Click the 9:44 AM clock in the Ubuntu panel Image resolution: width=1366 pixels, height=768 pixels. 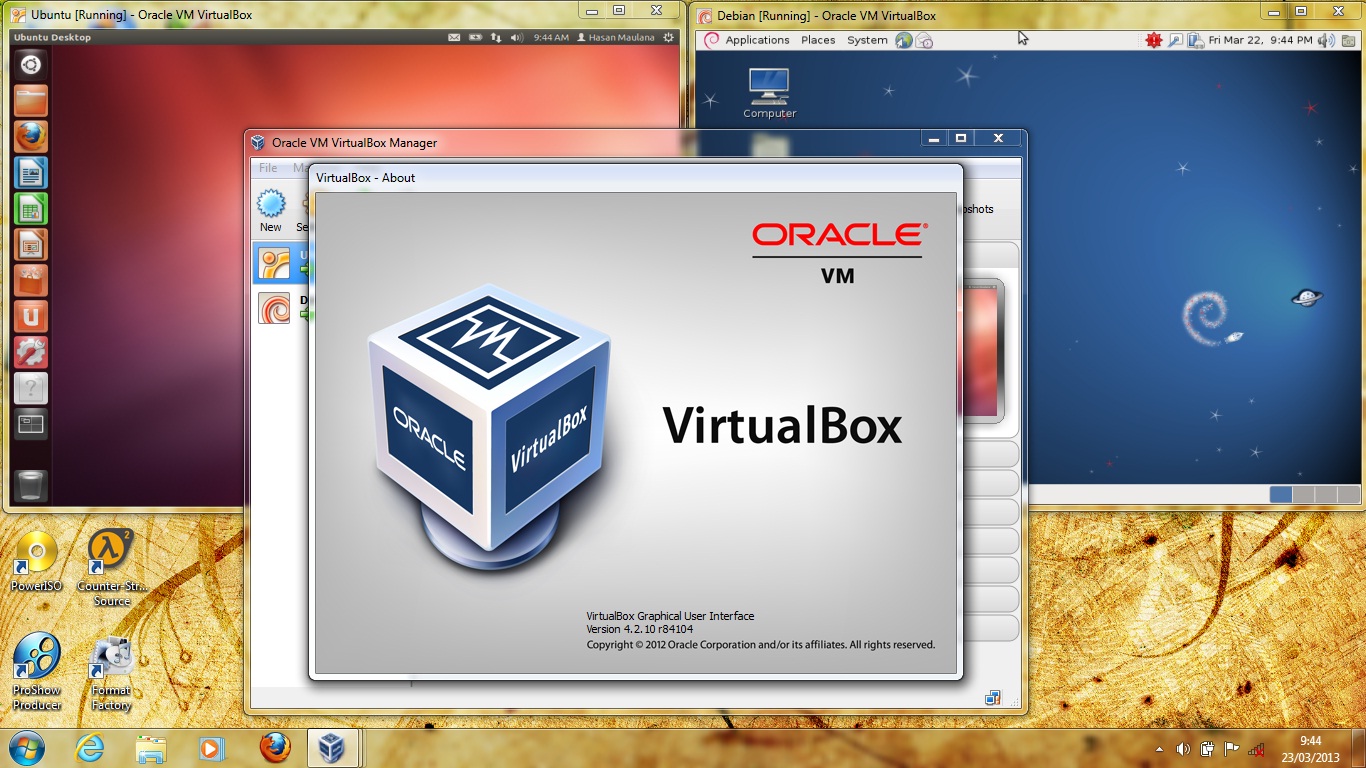551,37
